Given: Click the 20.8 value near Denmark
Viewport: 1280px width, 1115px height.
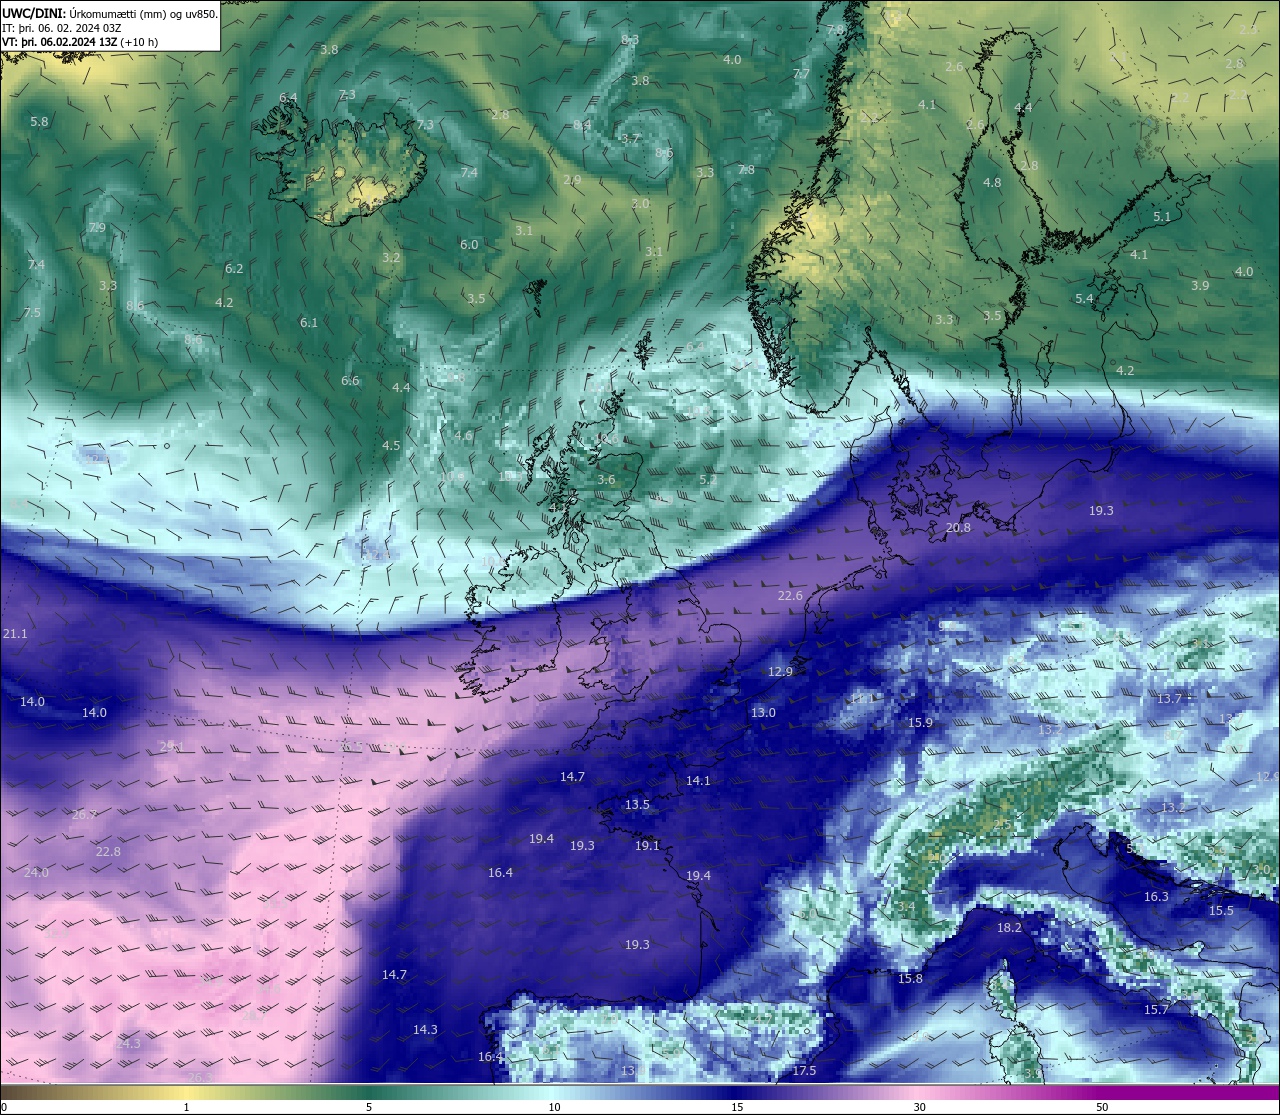Looking at the screenshot, I should click(x=958, y=527).
